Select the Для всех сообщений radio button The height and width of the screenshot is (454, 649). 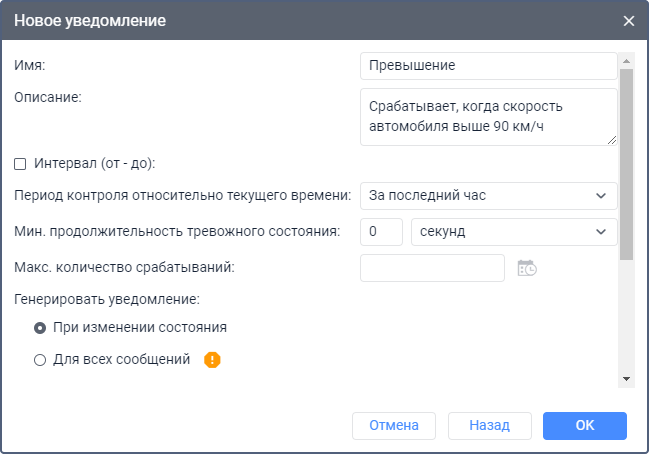[40, 360]
